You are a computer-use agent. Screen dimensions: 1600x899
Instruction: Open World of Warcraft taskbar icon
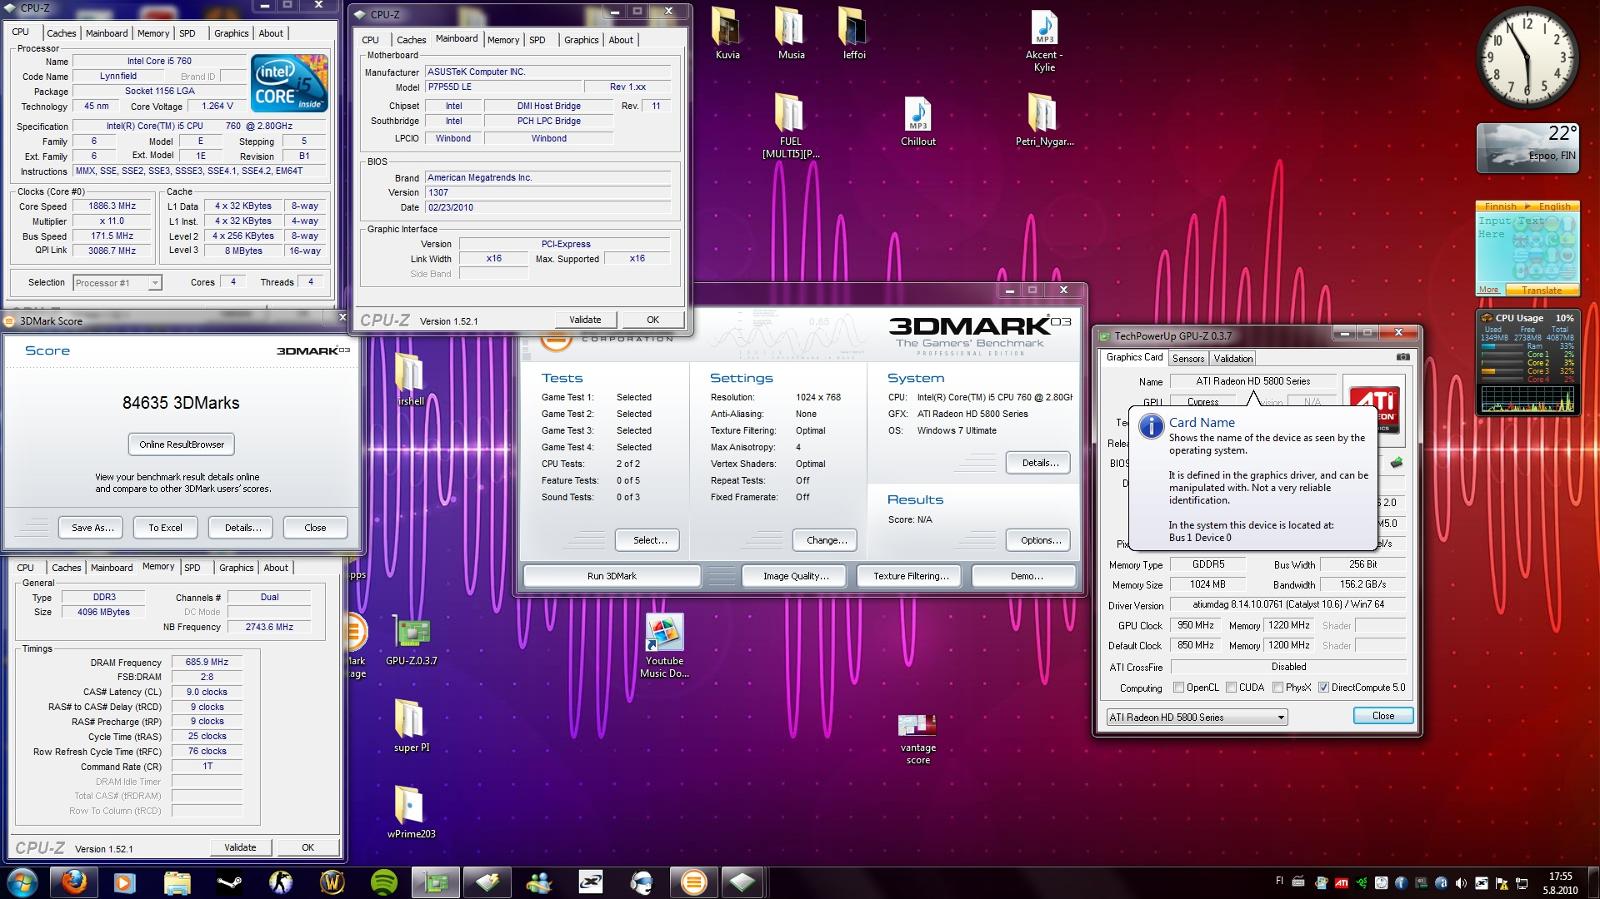(x=332, y=882)
